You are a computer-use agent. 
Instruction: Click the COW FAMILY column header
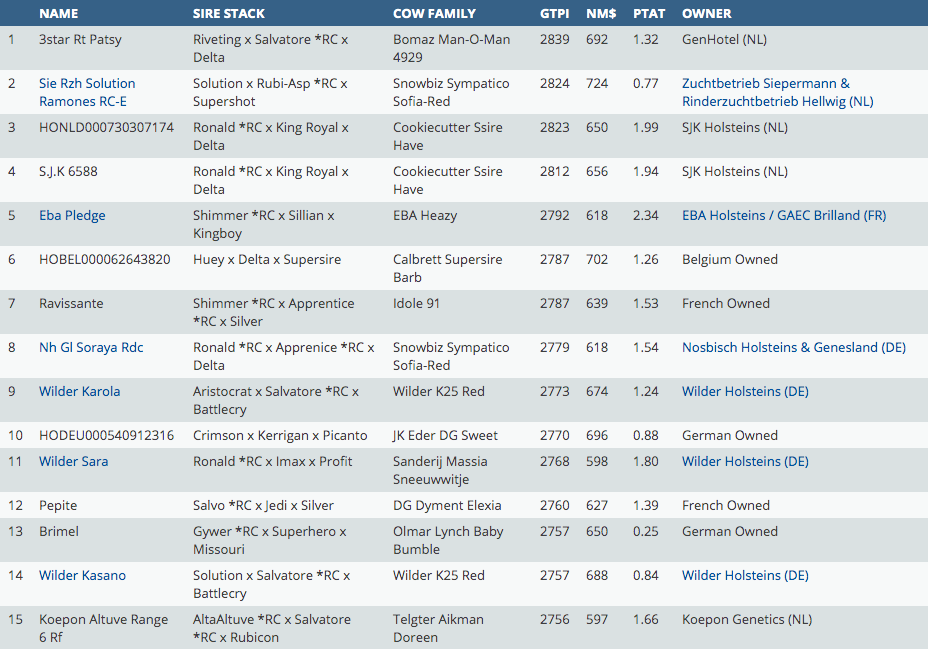point(434,13)
